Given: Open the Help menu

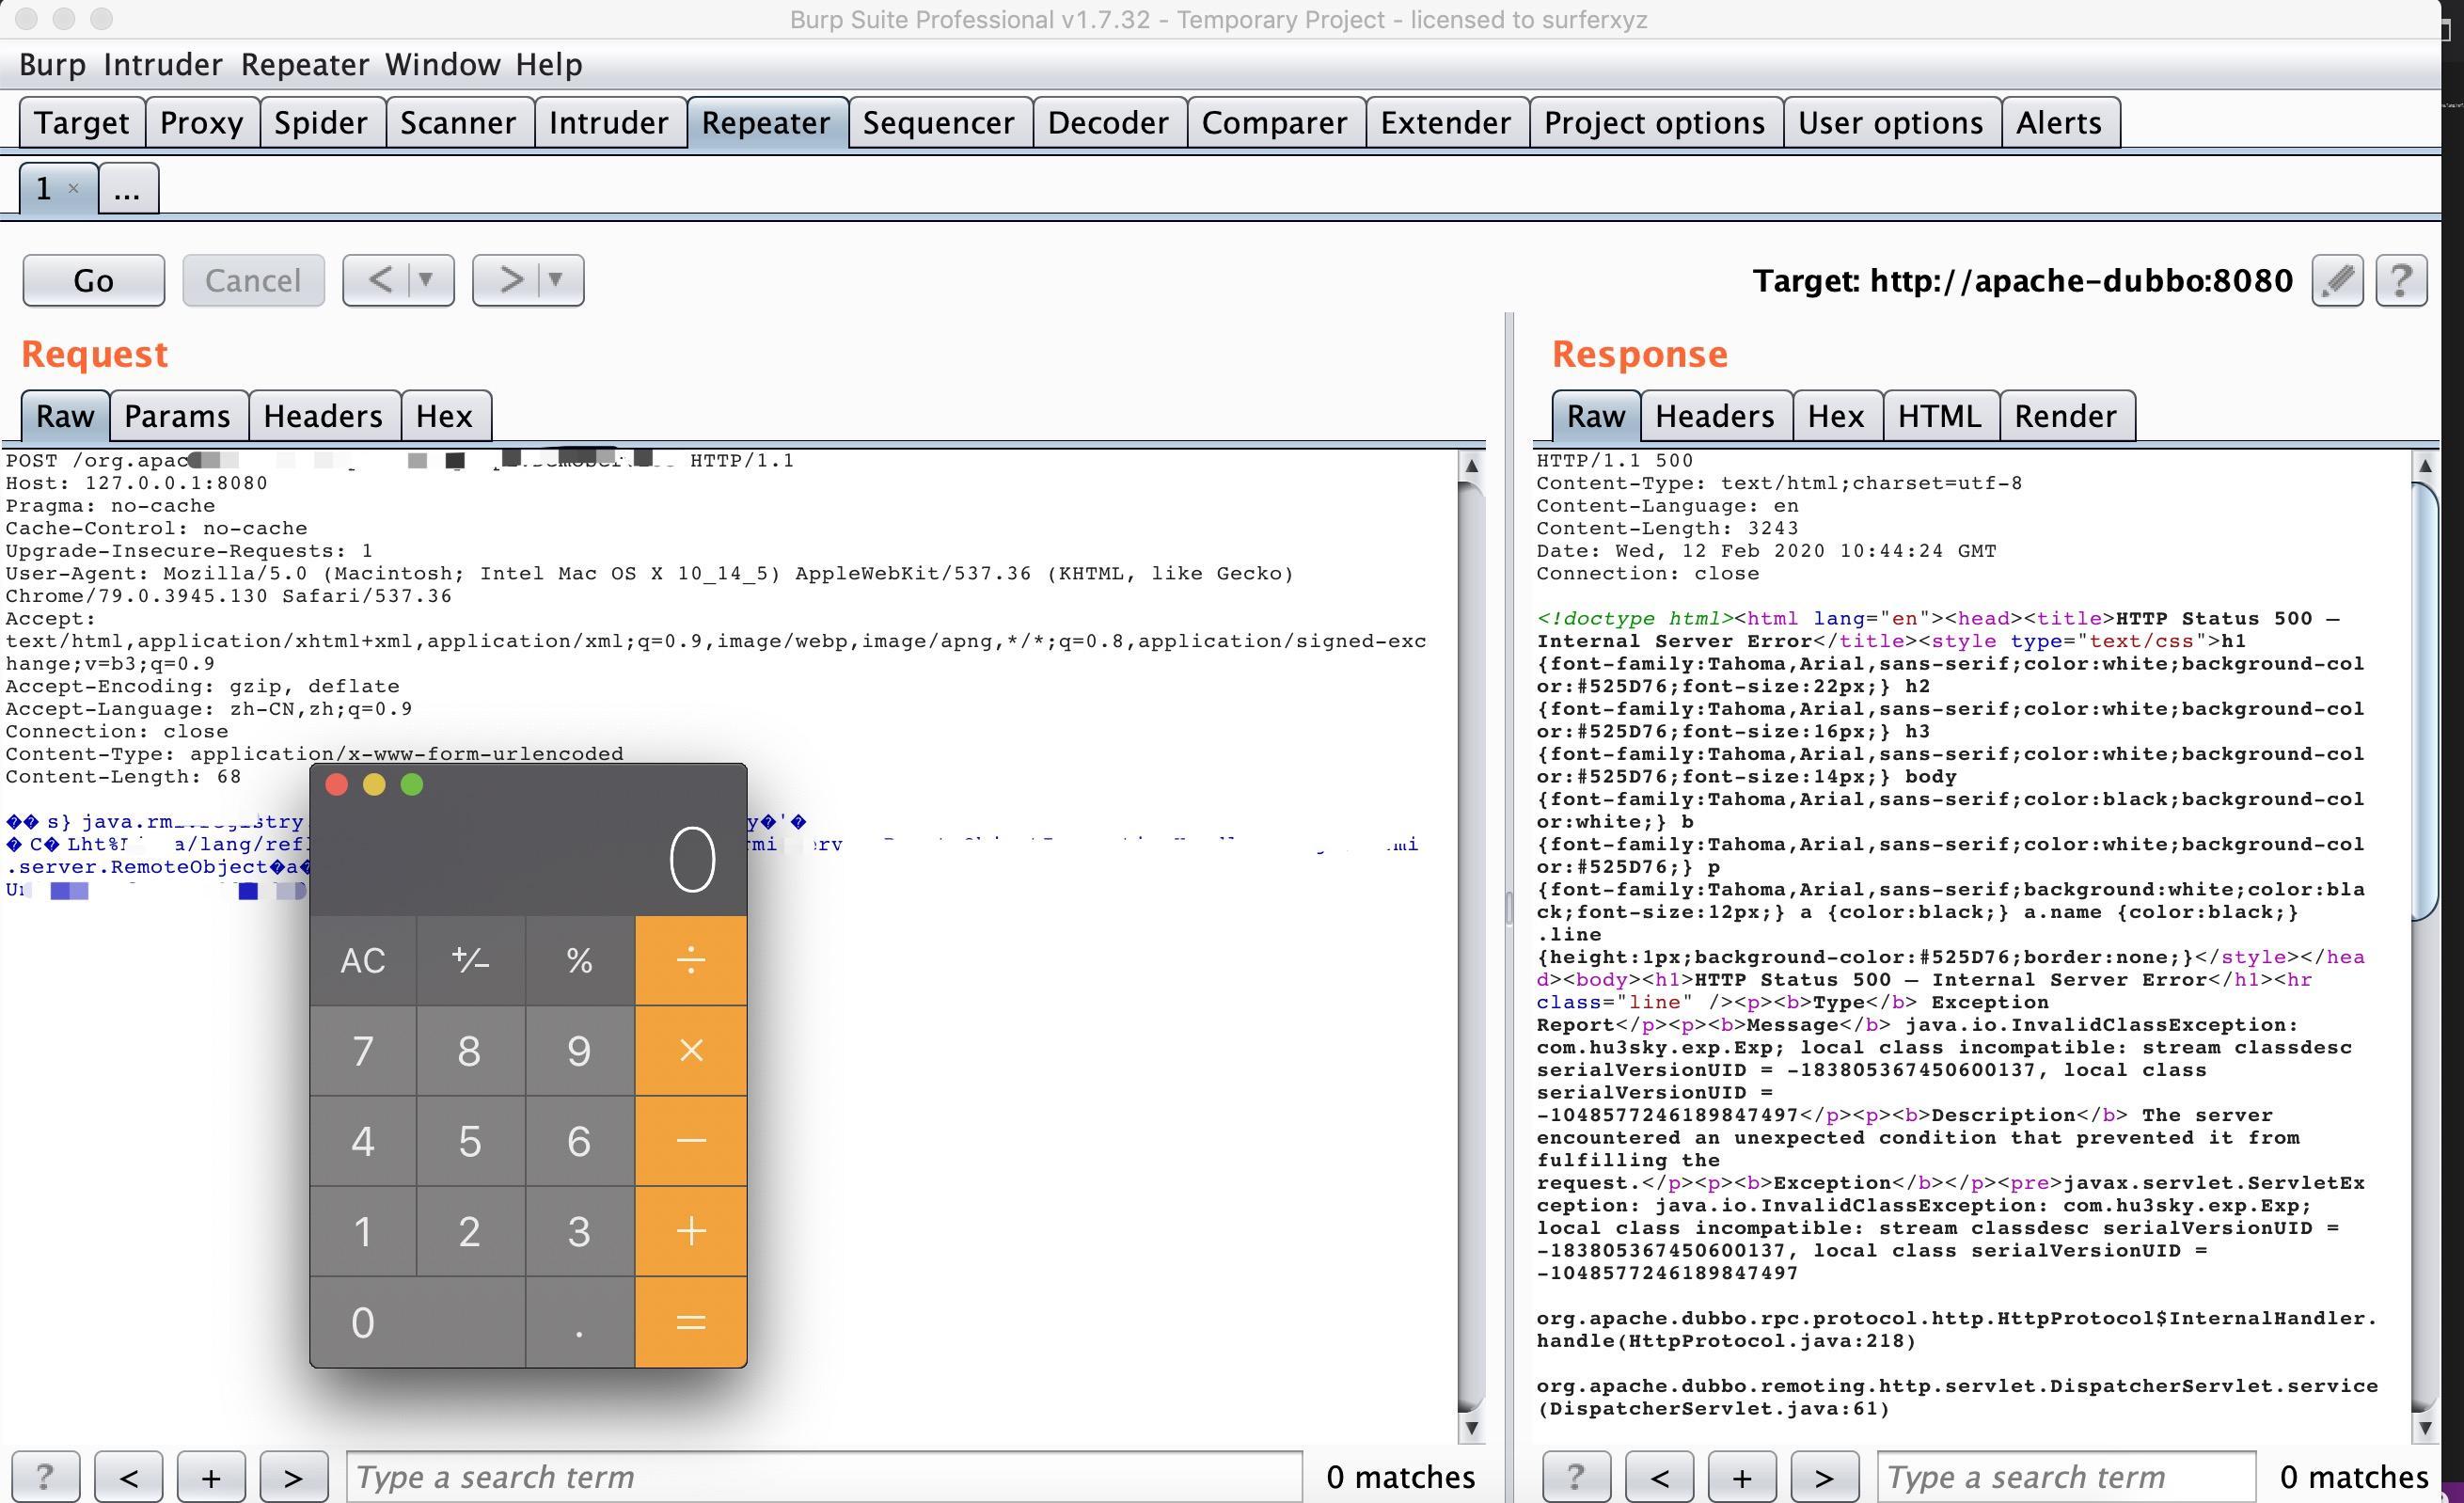Looking at the screenshot, I should [x=549, y=65].
